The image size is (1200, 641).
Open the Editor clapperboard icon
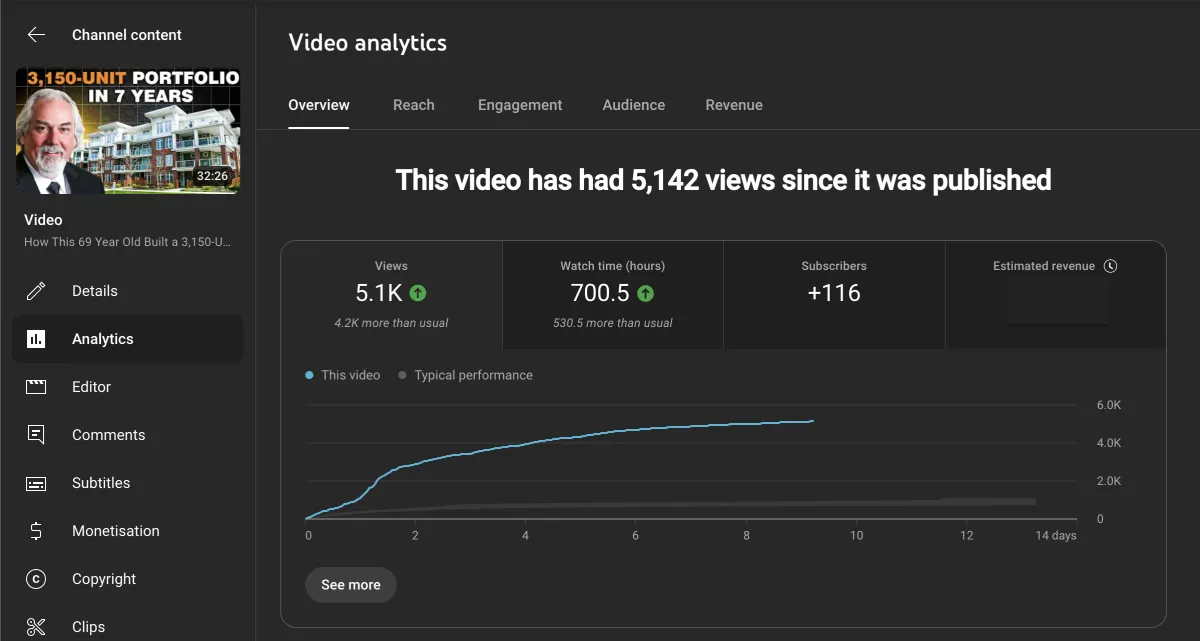point(36,387)
